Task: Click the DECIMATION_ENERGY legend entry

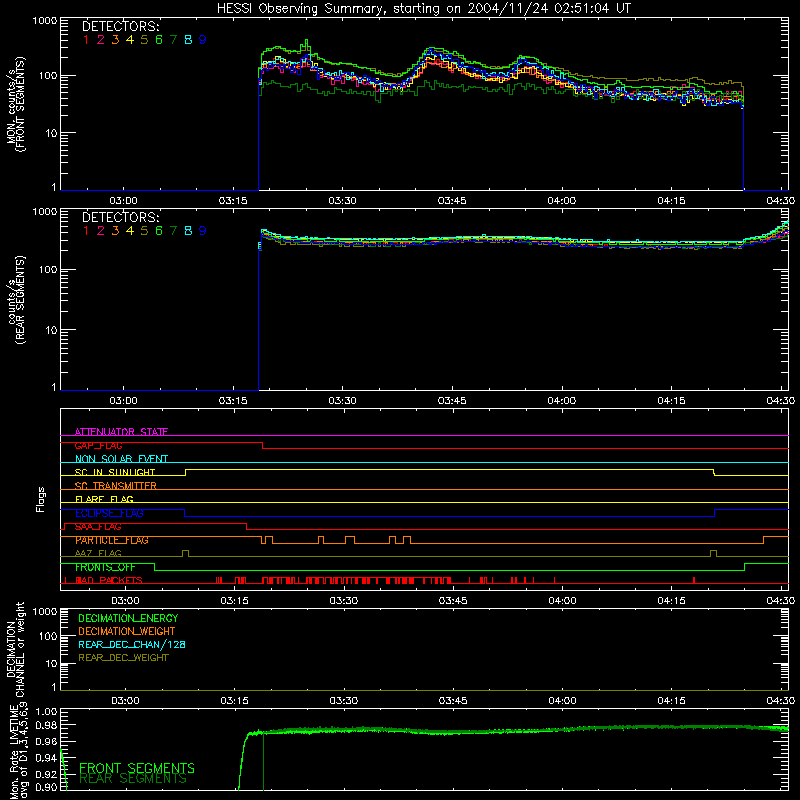Action: pyautogui.click(x=128, y=618)
